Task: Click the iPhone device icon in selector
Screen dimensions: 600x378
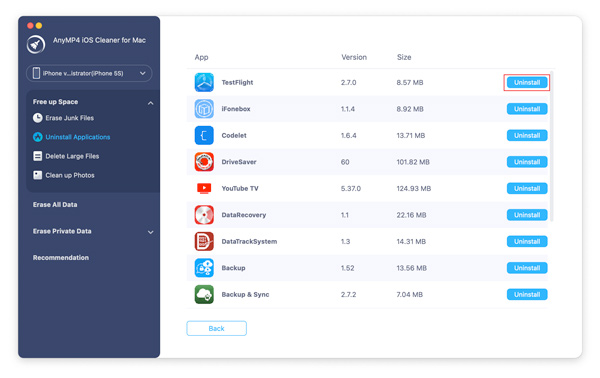Action: [36, 73]
